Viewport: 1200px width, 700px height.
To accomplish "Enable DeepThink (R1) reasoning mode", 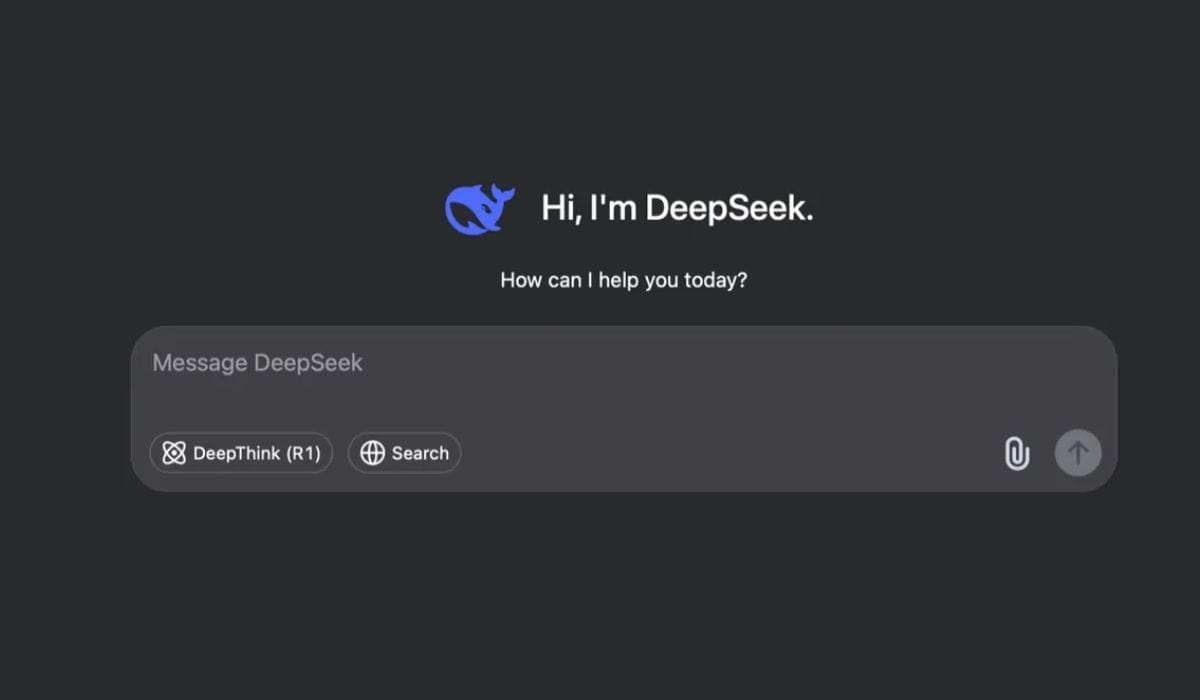I will click(x=241, y=453).
